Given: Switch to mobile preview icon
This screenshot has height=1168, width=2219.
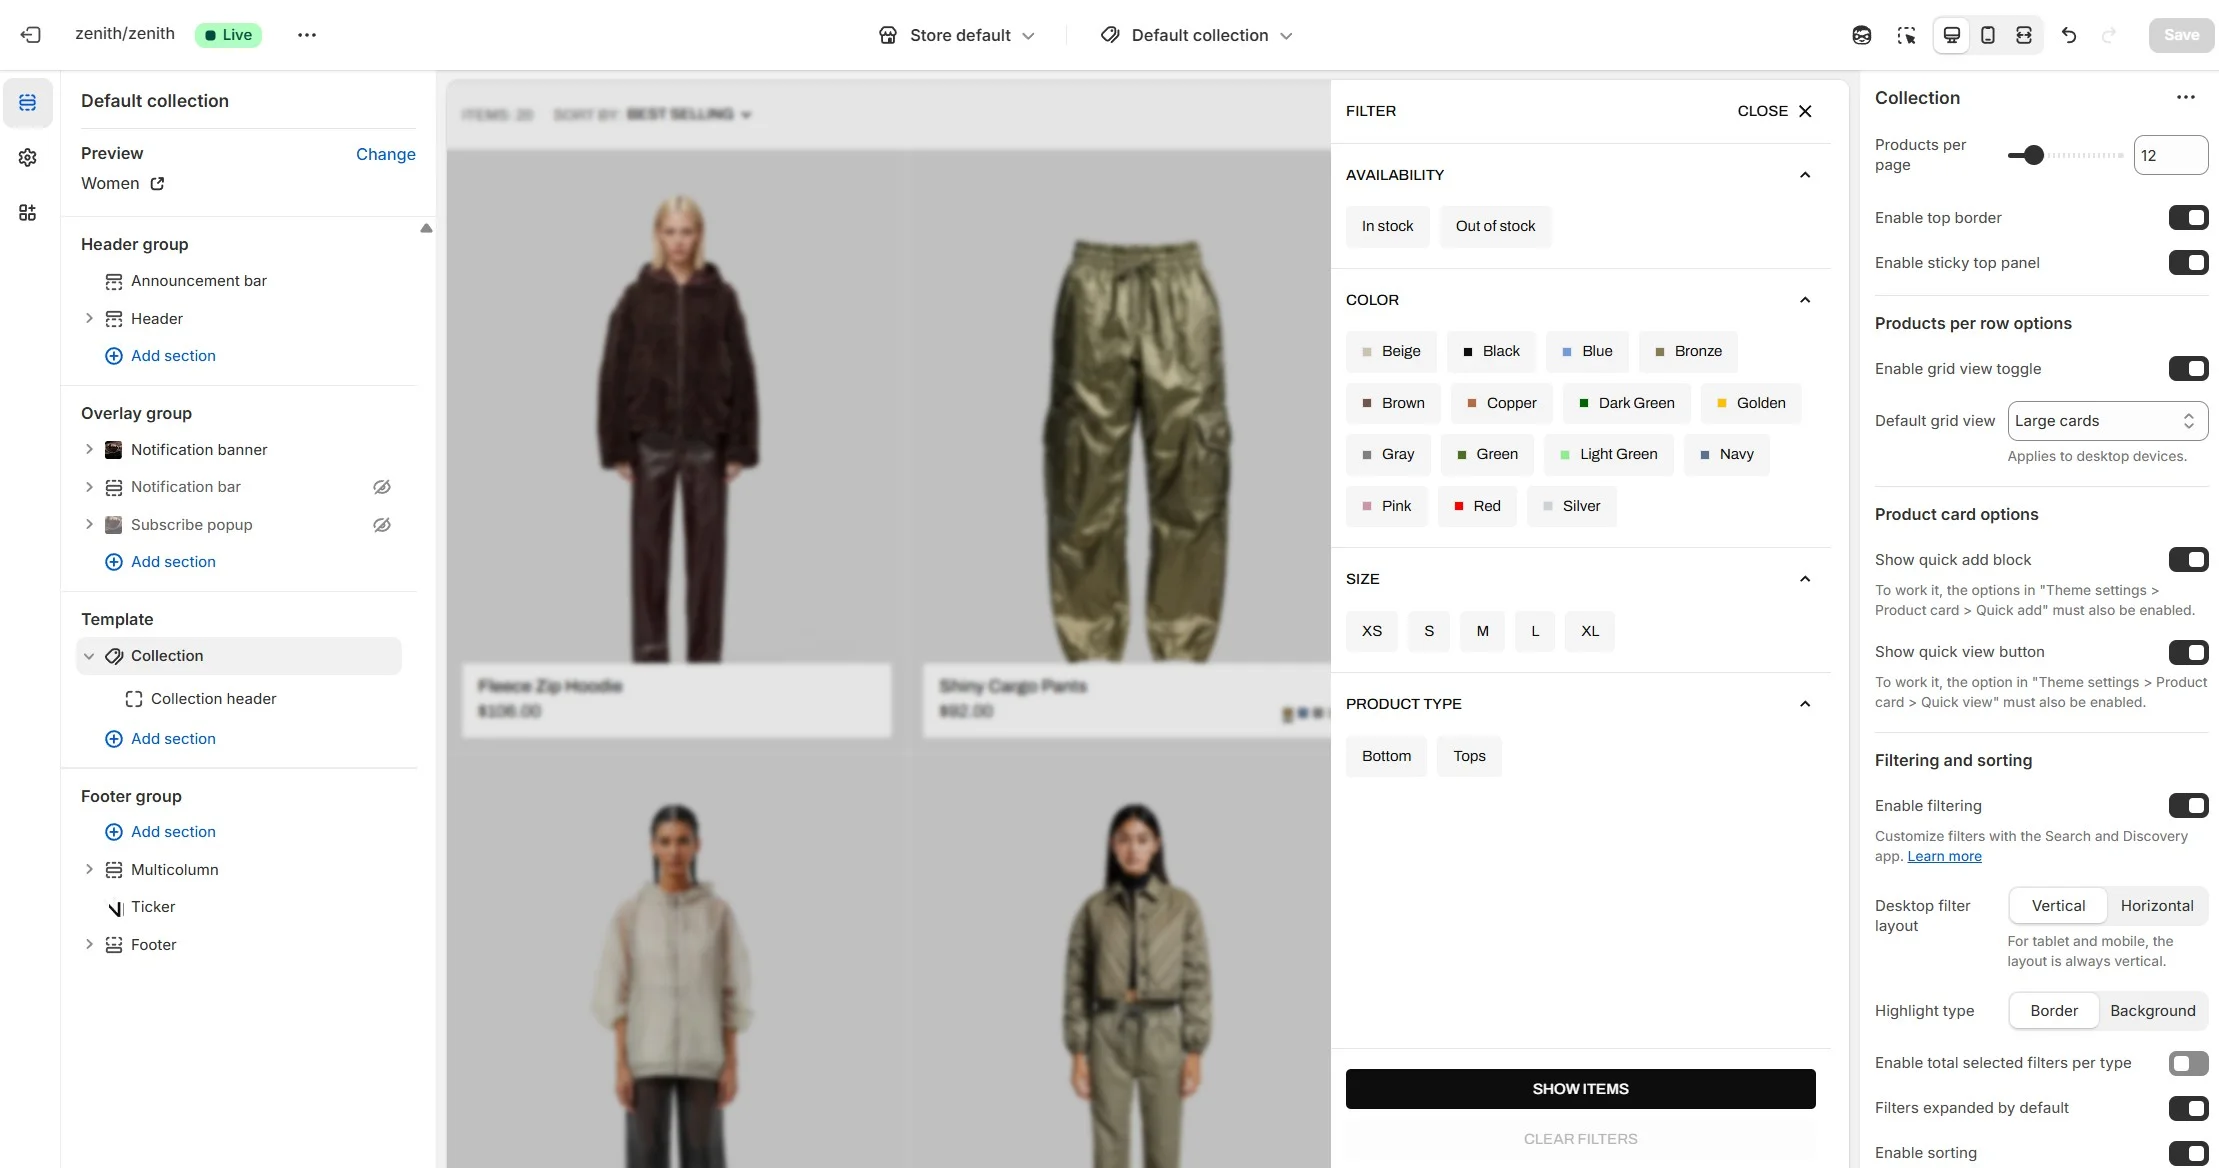Looking at the screenshot, I should point(1988,35).
